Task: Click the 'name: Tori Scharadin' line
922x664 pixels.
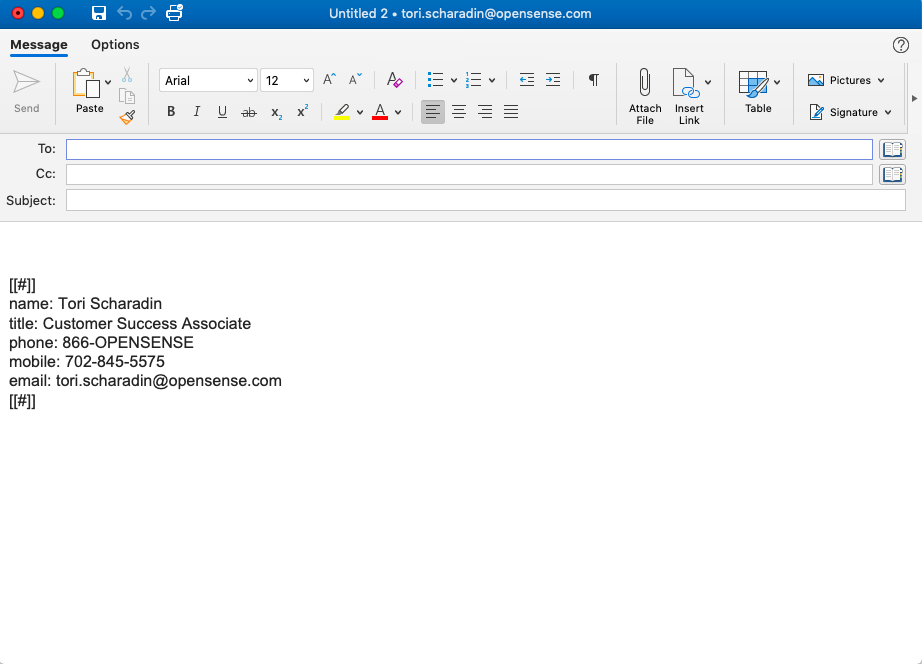Action: click(85, 304)
